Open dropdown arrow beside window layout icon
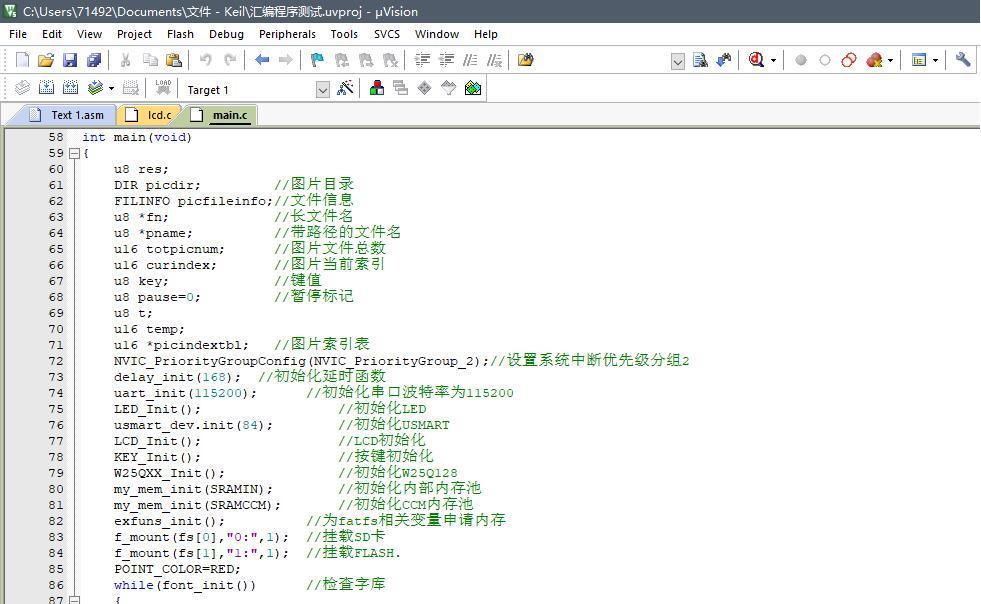The height and width of the screenshot is (604, 981). pos(935,60)
